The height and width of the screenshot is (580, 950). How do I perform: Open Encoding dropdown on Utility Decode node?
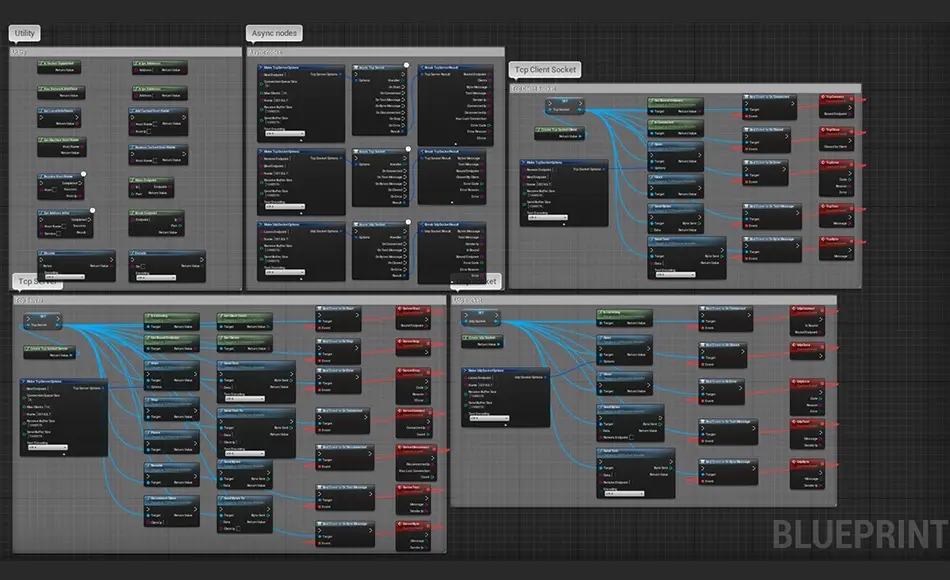(65, 277)
